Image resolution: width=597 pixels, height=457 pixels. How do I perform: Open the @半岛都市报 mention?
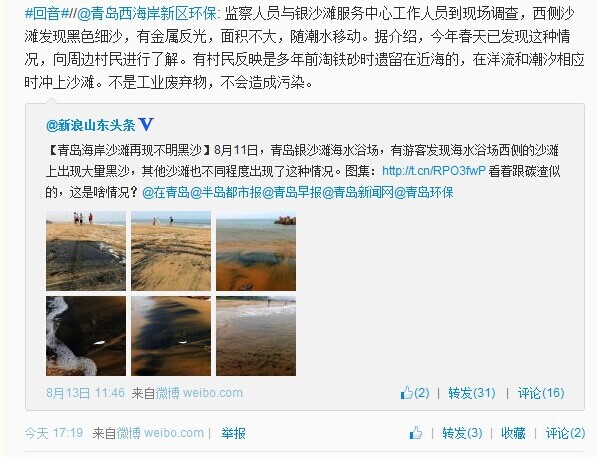pyautogui.click(x=226, y=192)
